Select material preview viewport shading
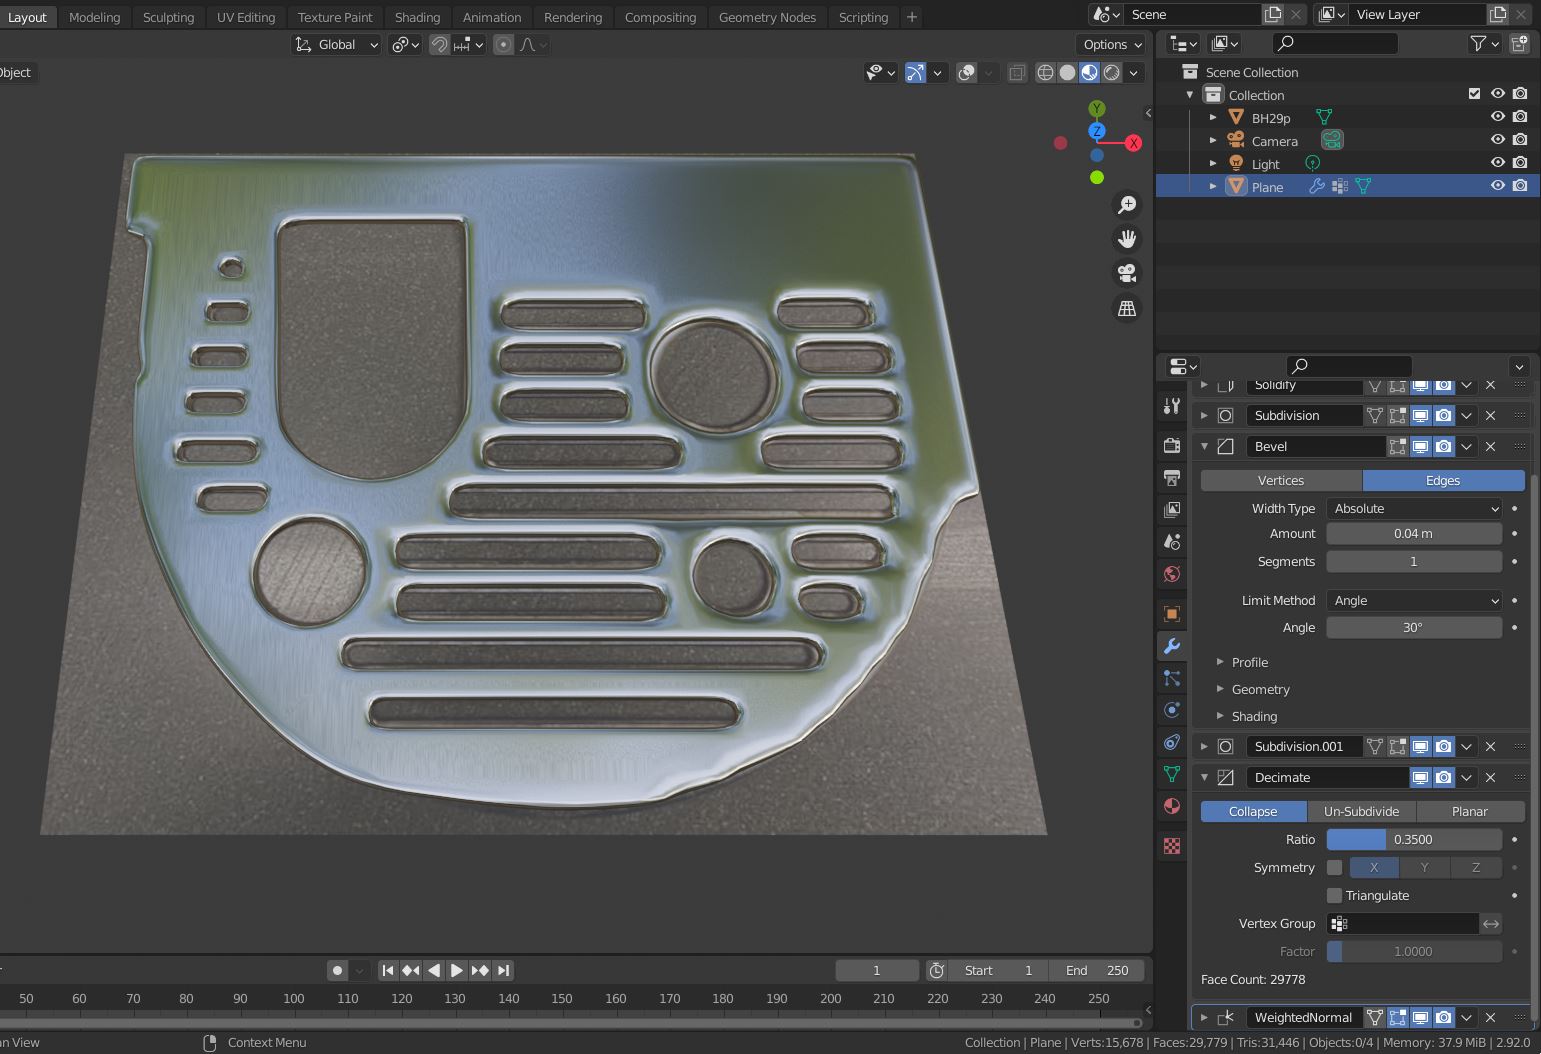 click(1090, 72)
